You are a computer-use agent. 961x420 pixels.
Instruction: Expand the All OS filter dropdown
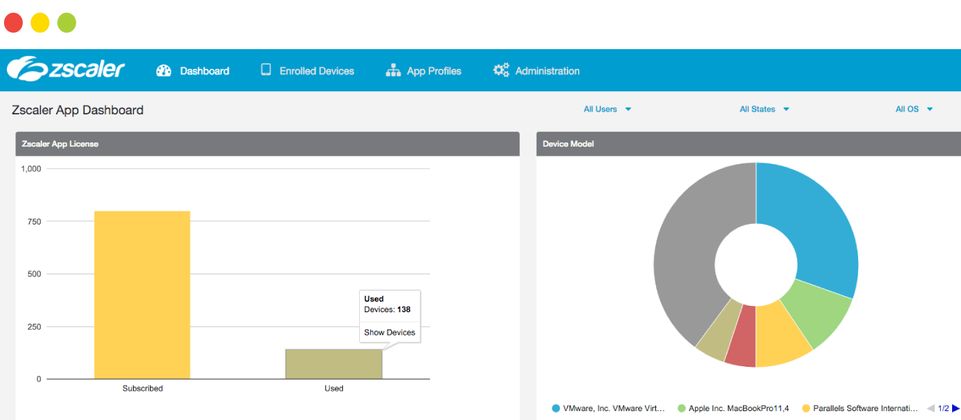tap(914, 109)
